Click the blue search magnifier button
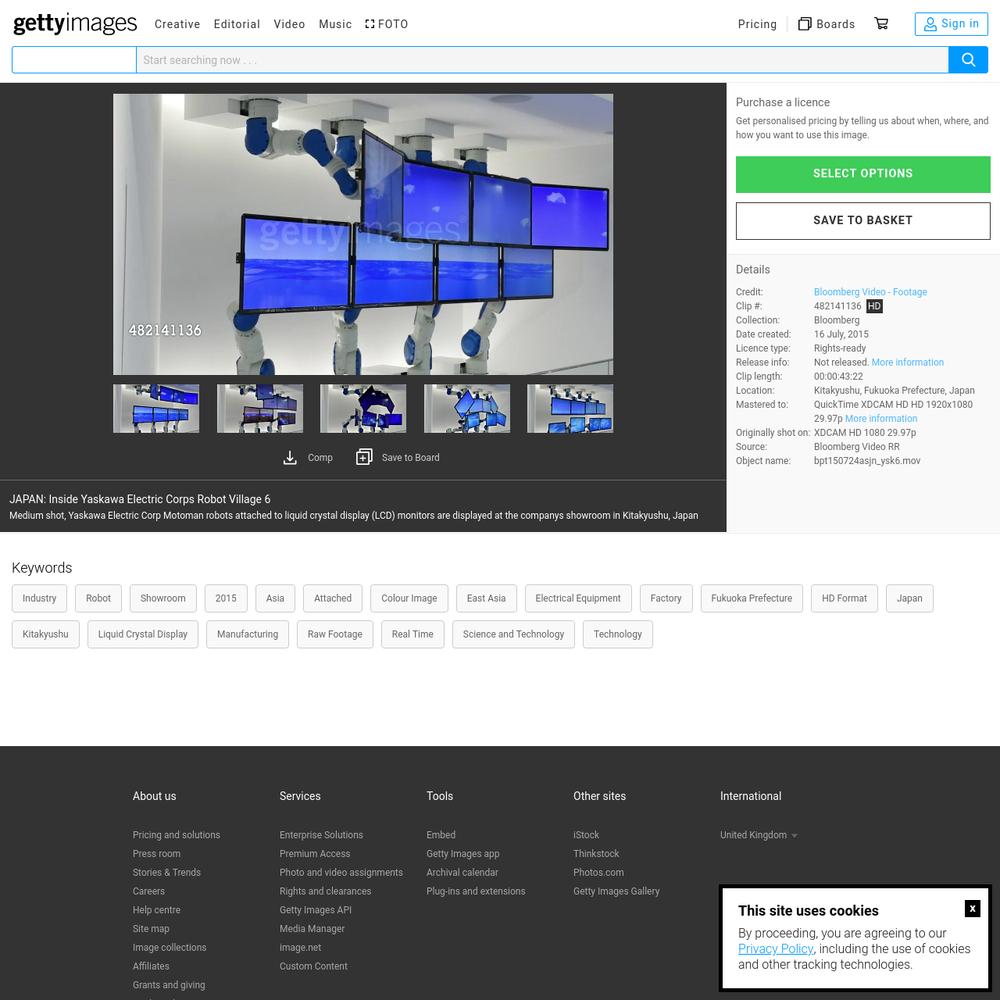 pos(968,60)
